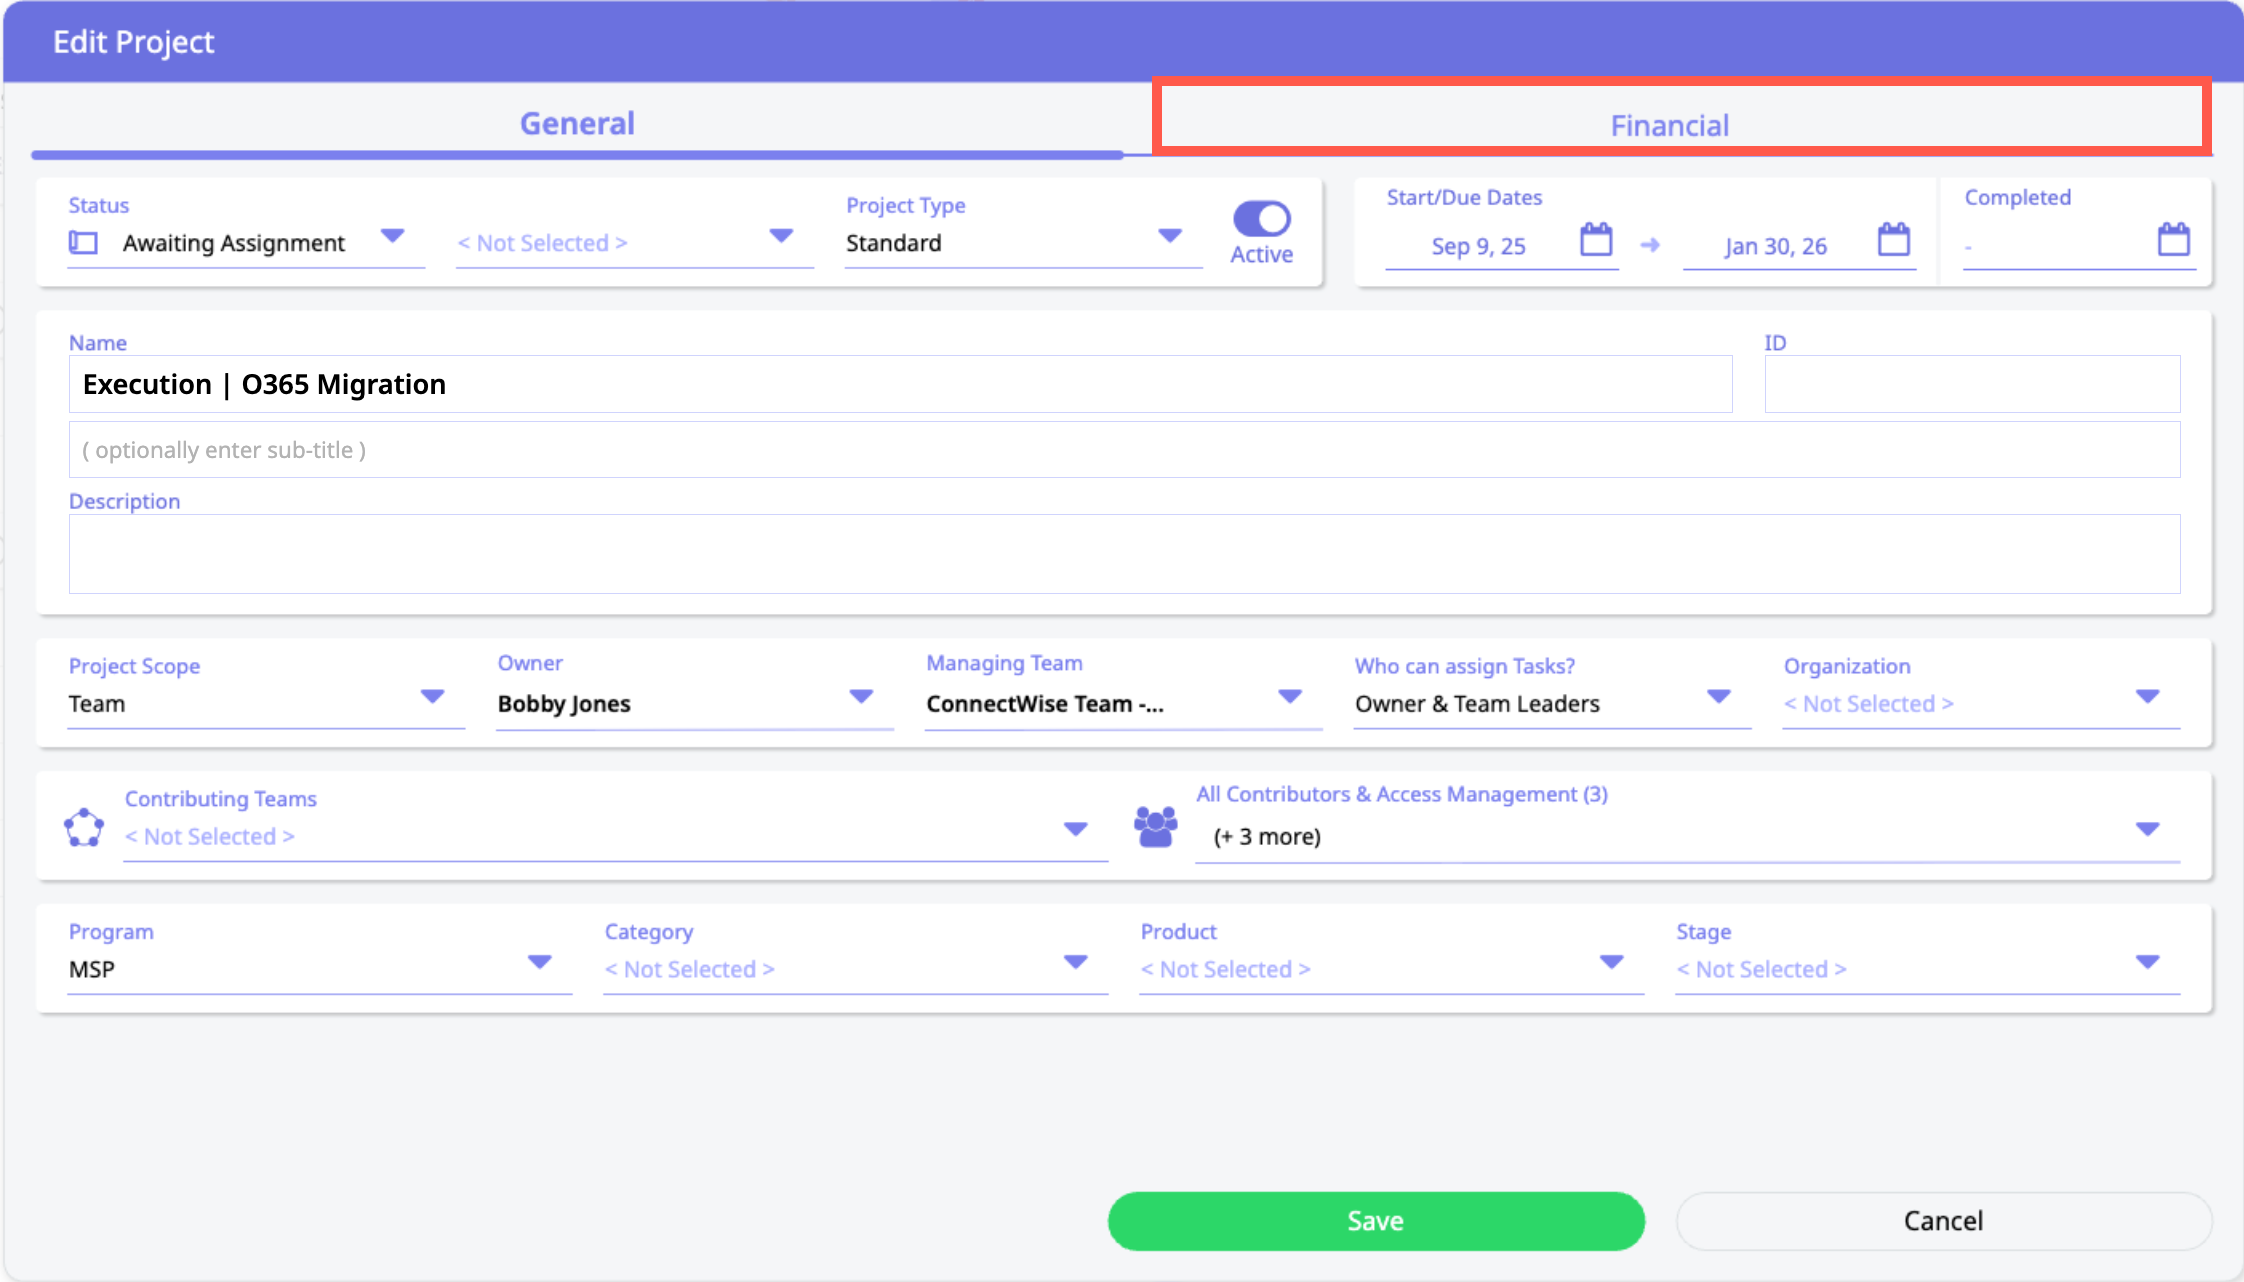Click into the Description text area

[x=1124, y=554]
